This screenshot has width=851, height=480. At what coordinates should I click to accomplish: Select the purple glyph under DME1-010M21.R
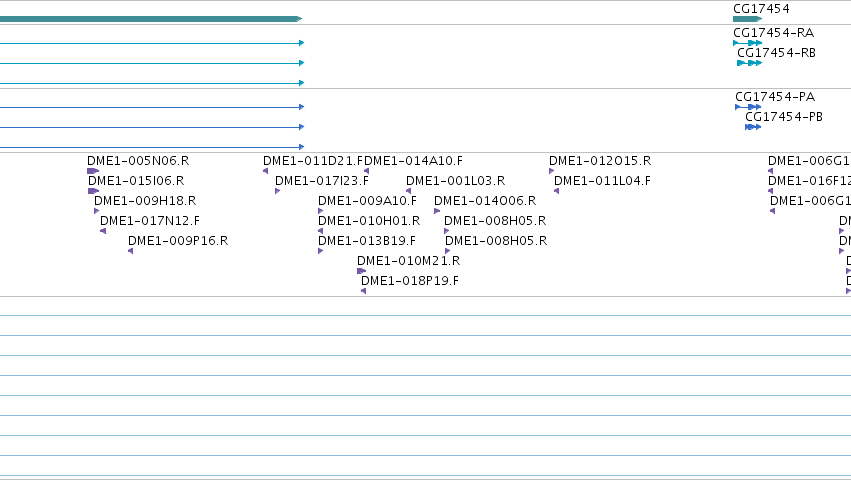[x=361, y=271]
